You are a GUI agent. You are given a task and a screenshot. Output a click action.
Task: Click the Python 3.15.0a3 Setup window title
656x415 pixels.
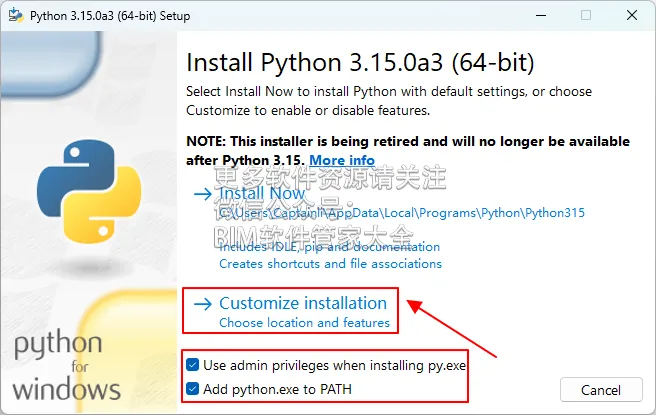pyautogui.click(x=110, y=16)
